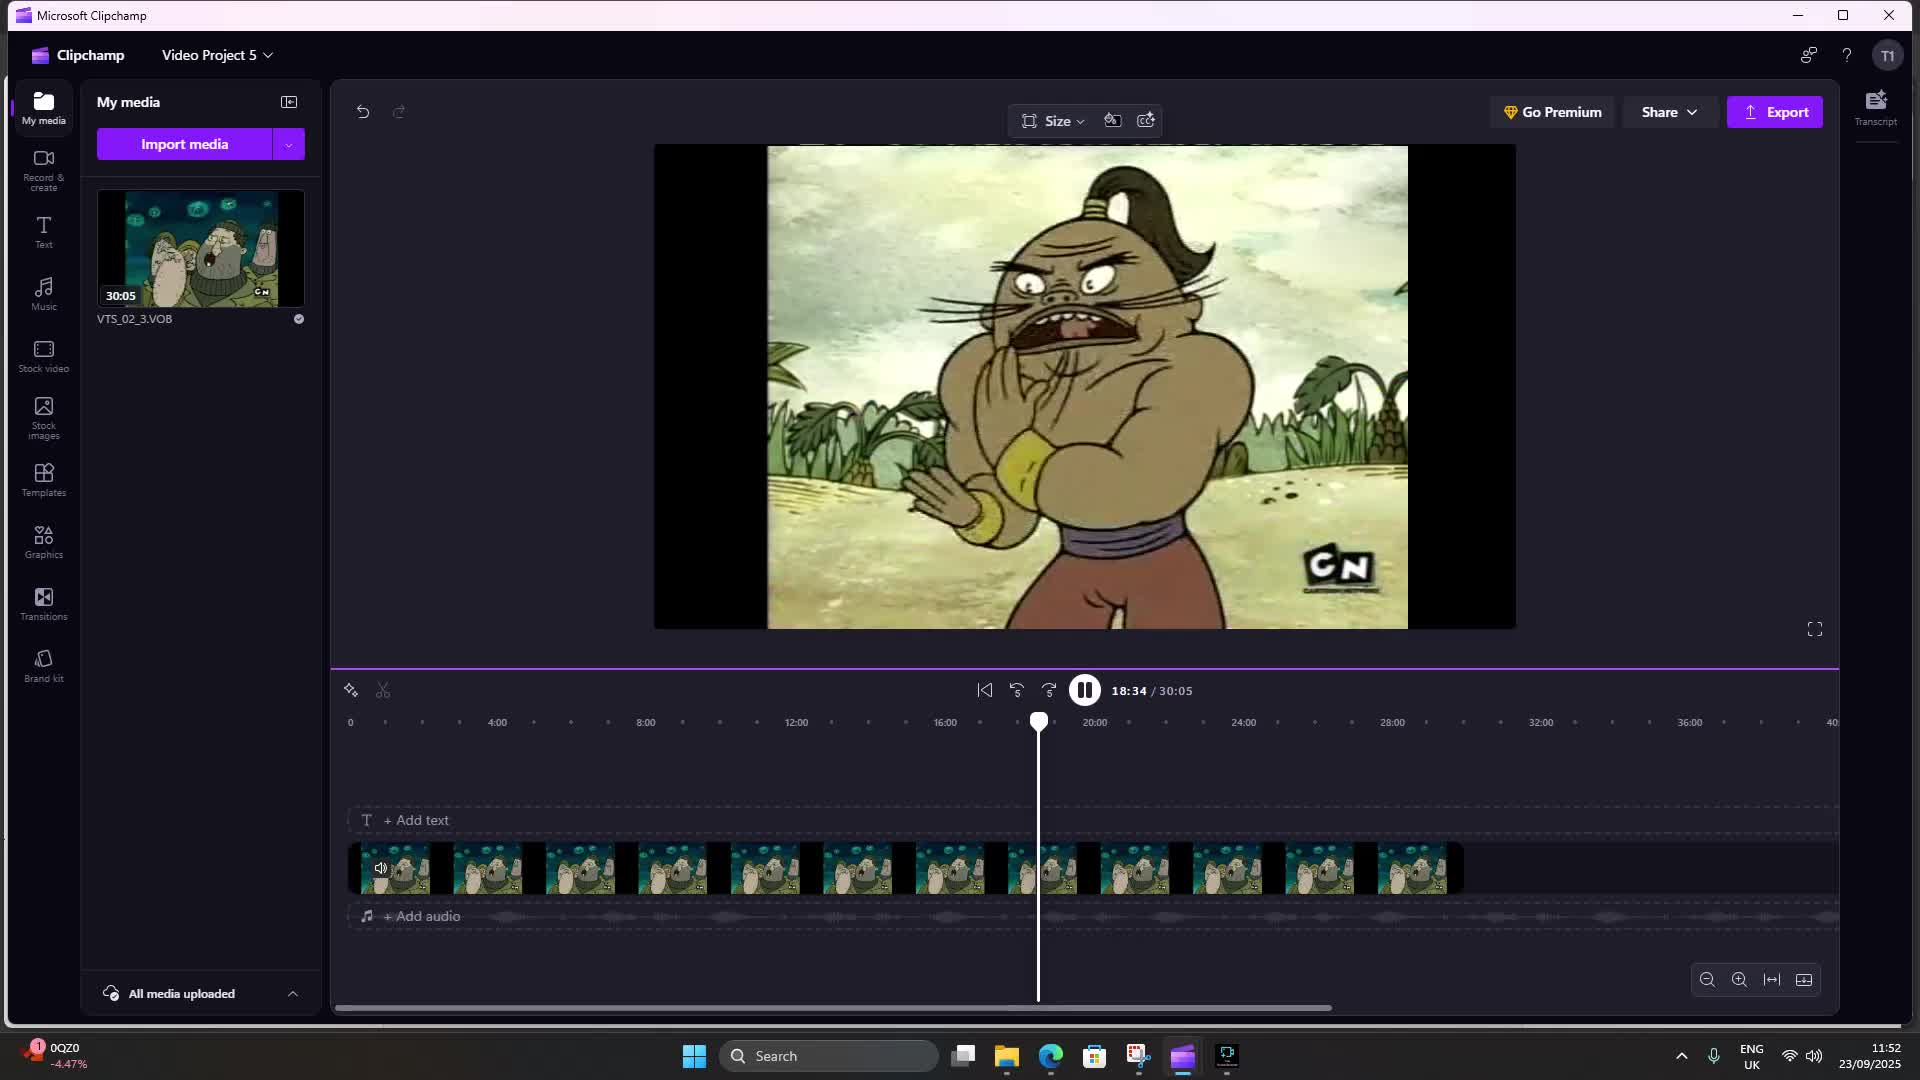The image size is (1920, 1080).
Task: Click the Import media button
Action: tap(184, 144)
